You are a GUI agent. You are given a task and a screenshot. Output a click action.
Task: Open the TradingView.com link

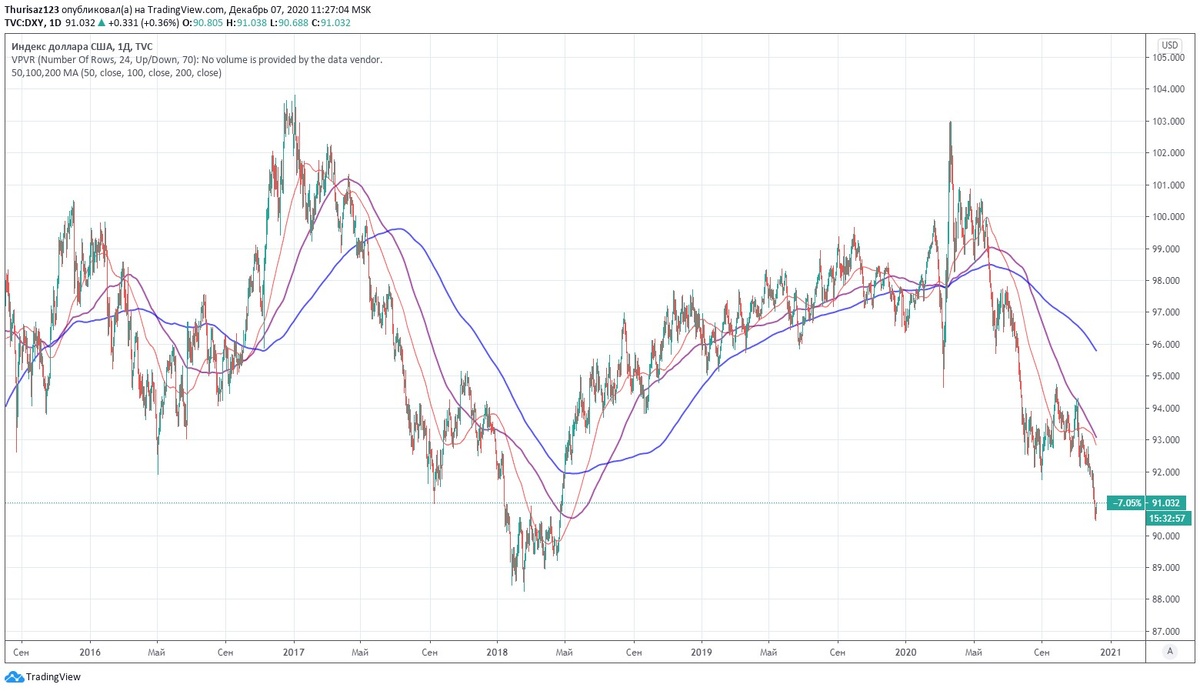click(x=185, y=7)
